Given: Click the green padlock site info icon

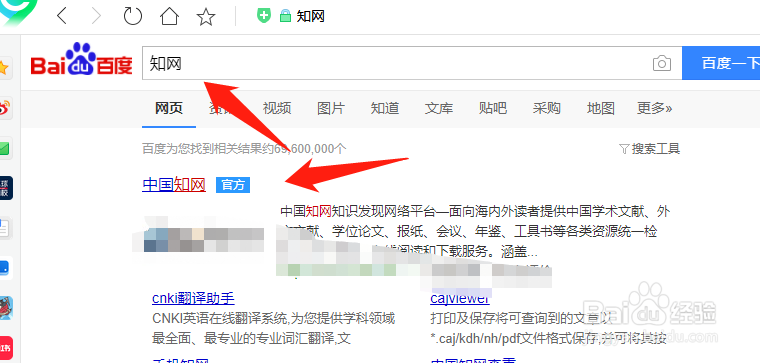Looking at the screenshot, I should [285, 16].
